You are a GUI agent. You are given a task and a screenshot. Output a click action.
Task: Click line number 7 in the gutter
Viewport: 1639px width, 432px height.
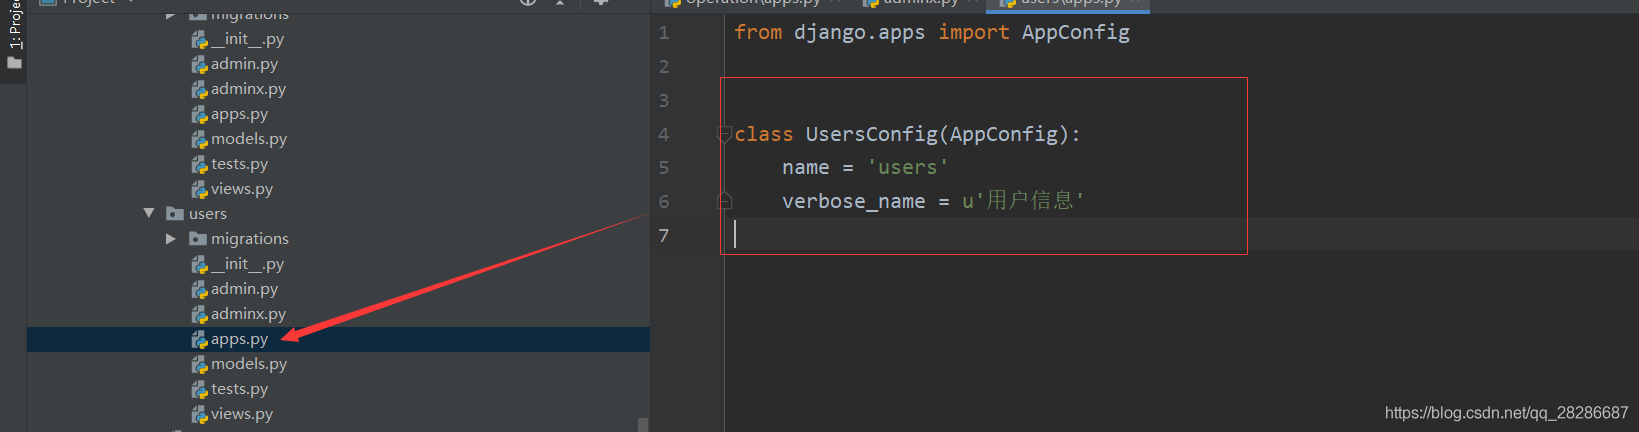664,235
